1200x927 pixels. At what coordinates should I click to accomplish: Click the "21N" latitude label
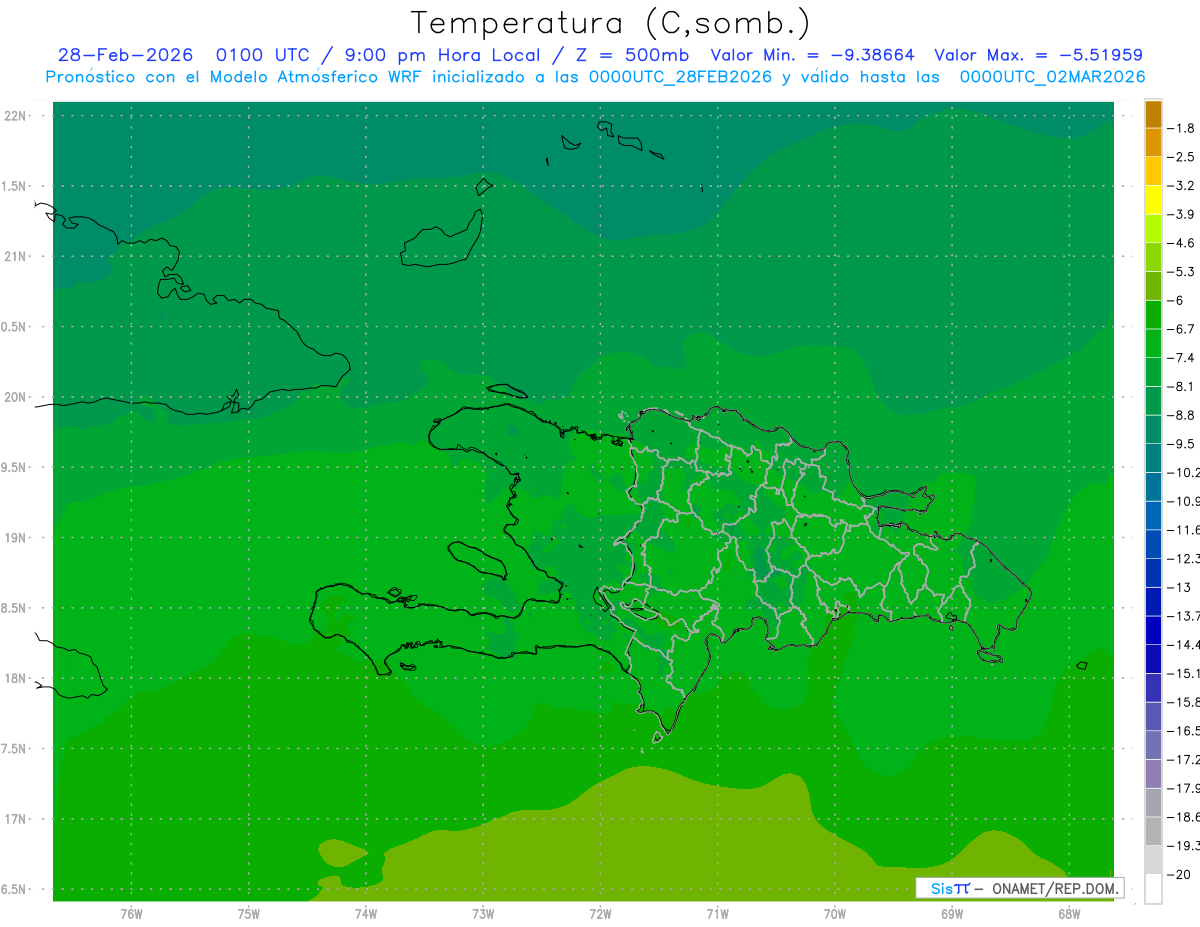(x=17, y=257)
